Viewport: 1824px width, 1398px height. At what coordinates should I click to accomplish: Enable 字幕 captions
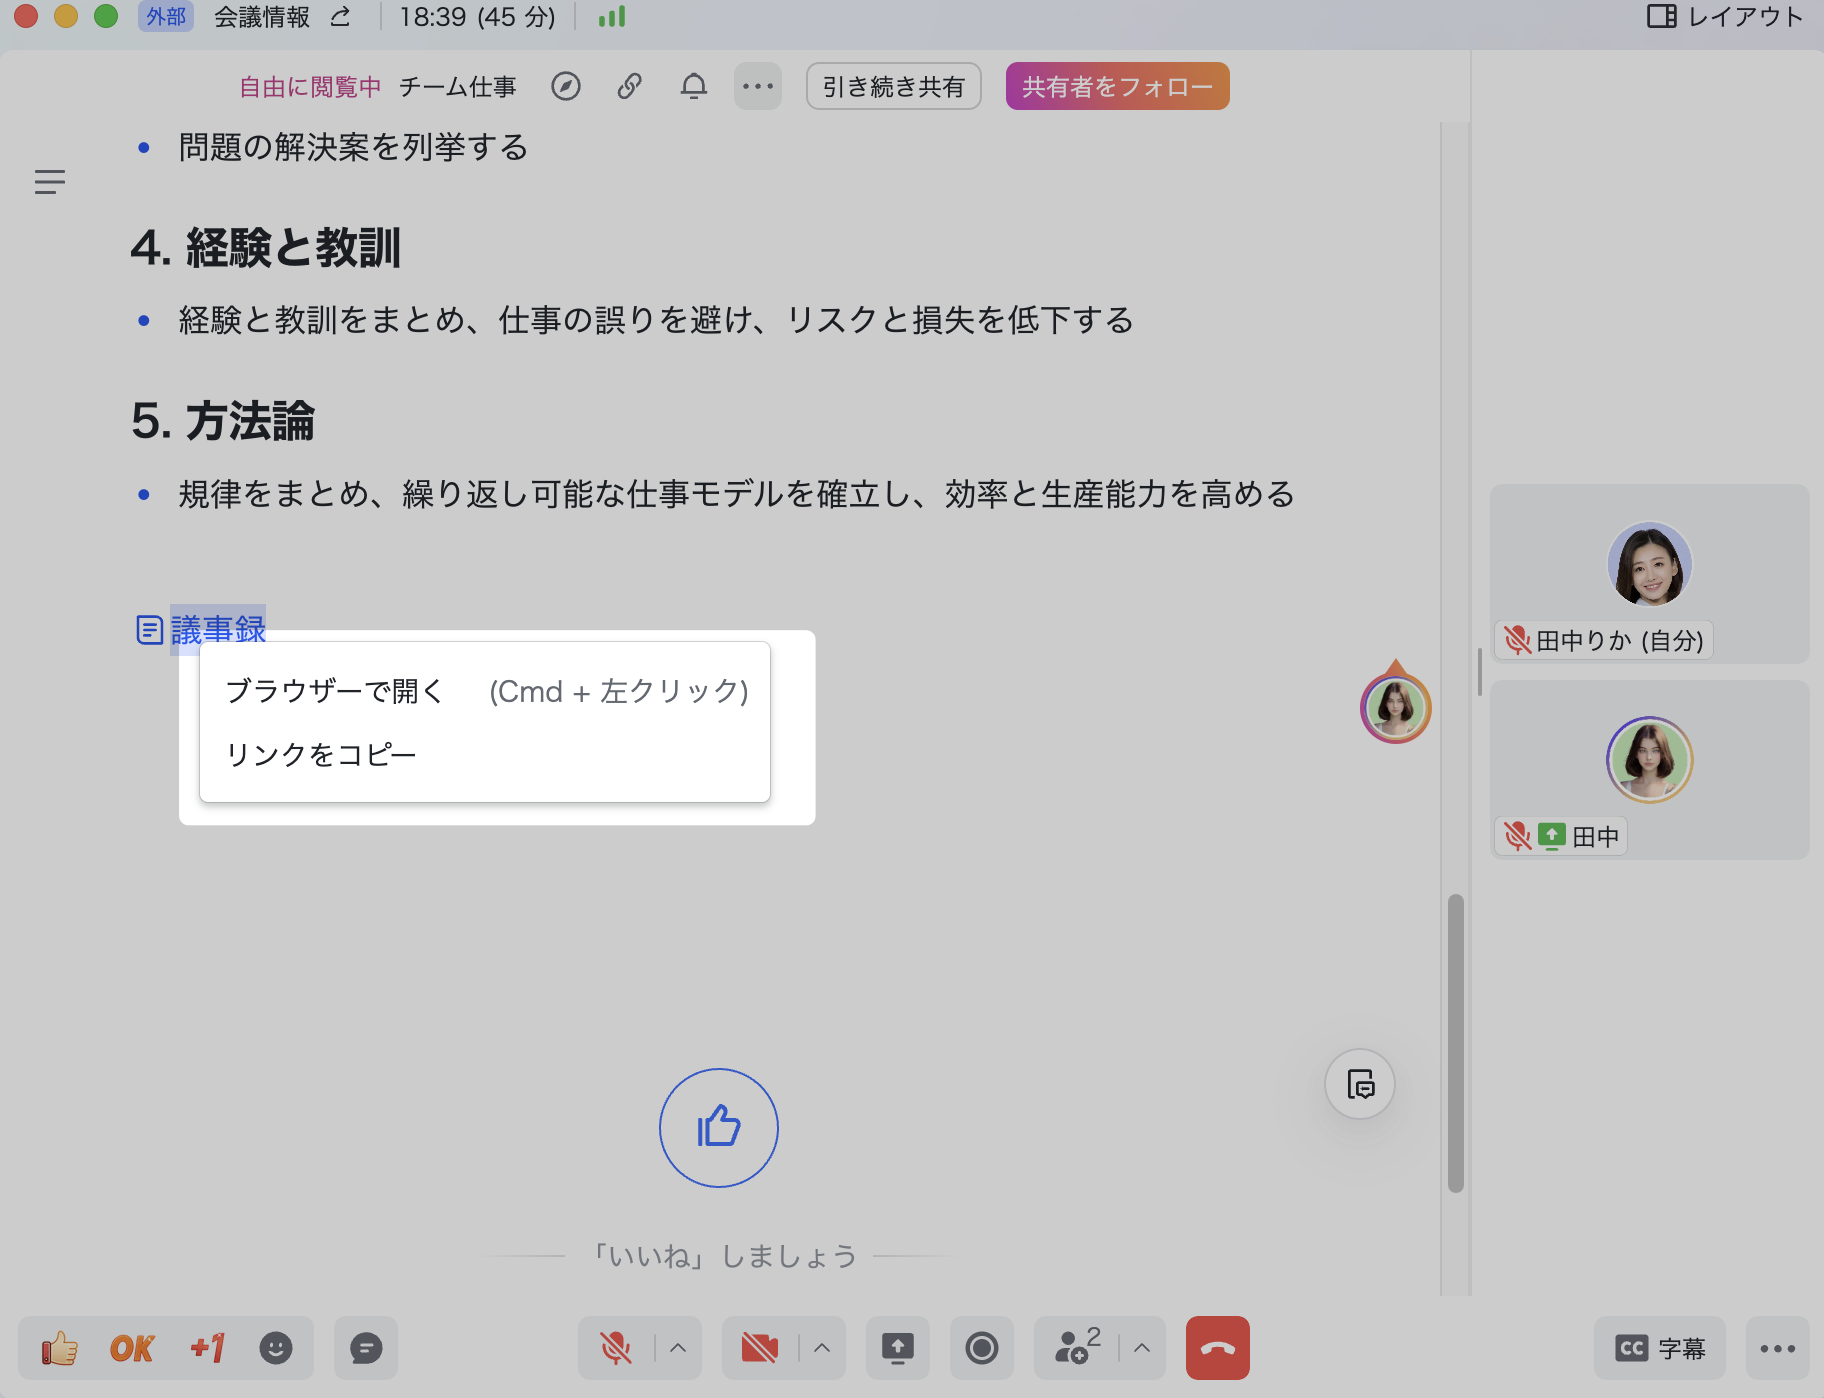pos(1660,1348)
